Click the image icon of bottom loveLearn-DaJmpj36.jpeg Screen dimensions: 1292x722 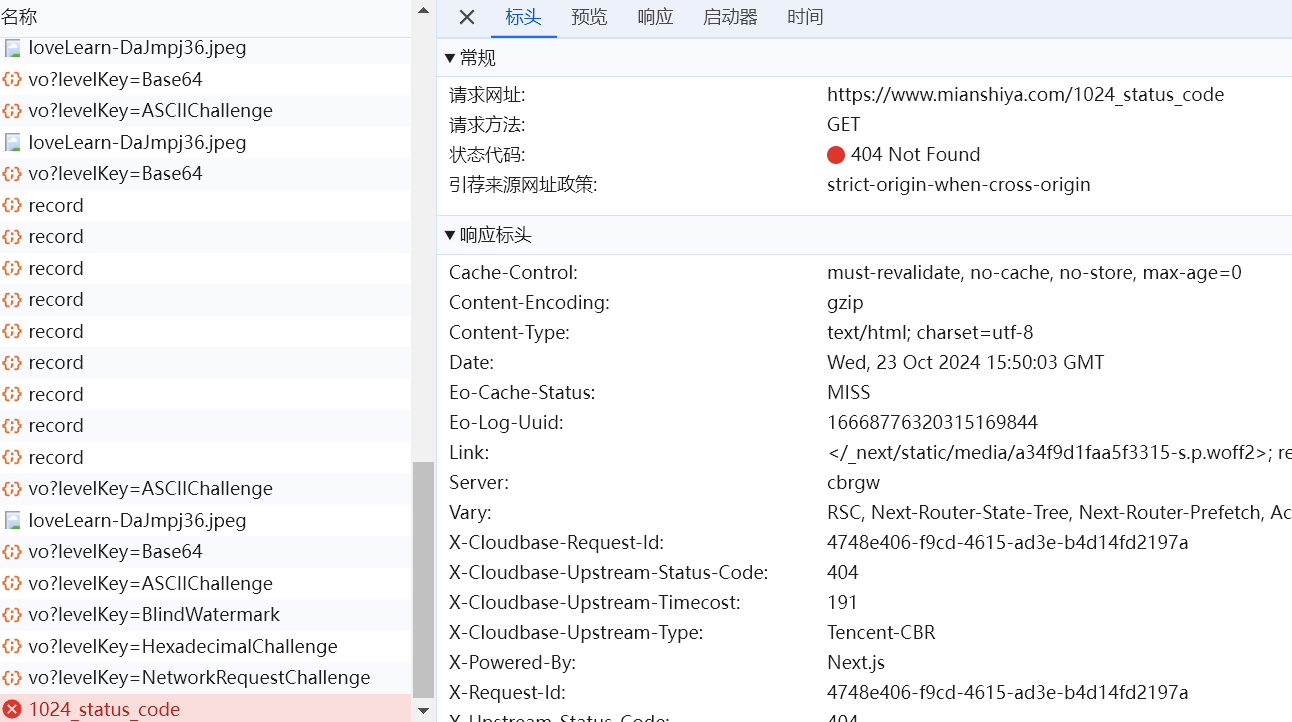(x=12, y=521)
